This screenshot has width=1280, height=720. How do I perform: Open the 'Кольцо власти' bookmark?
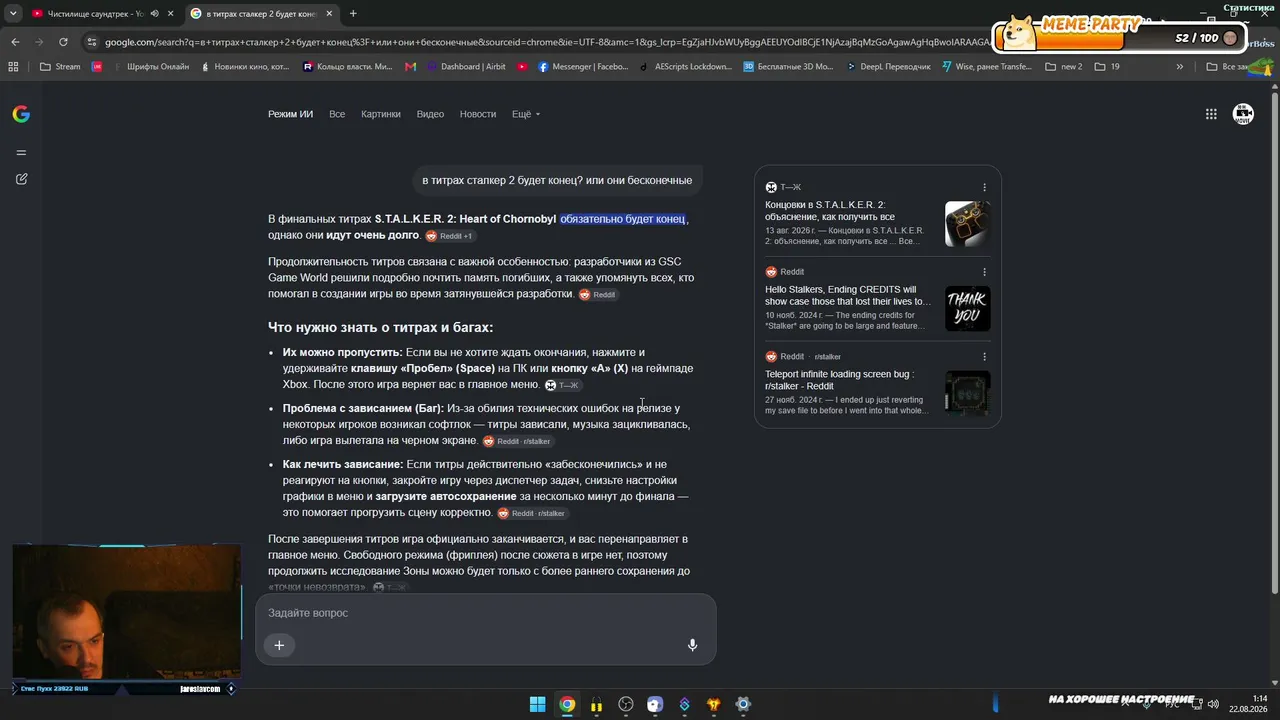[x=348, y=67]
